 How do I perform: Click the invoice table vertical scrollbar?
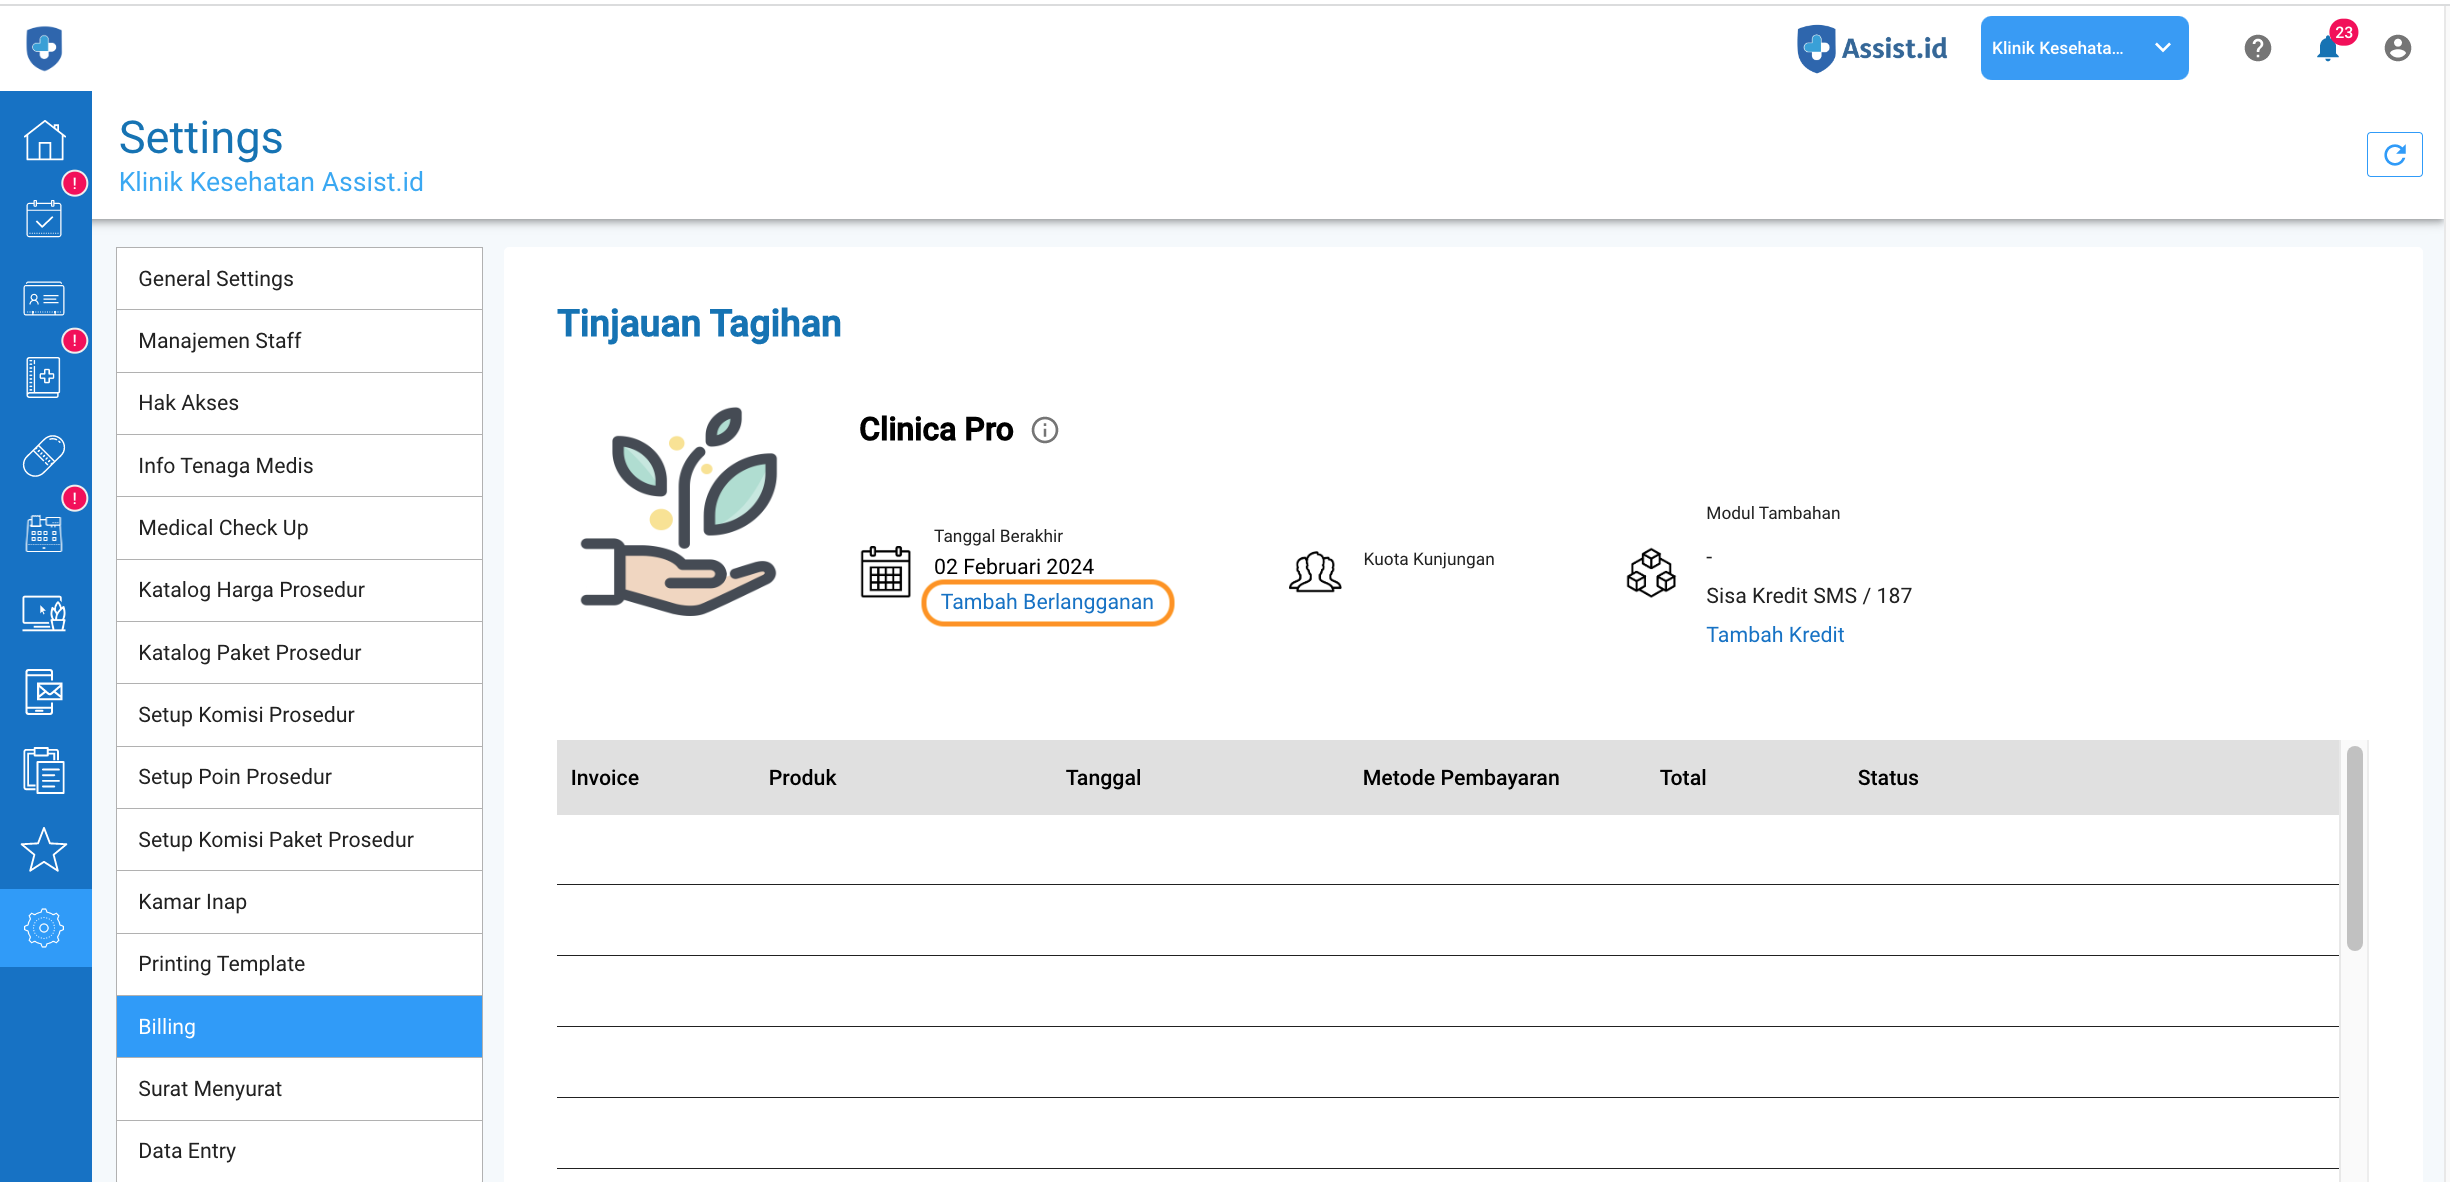[2354, 848]
